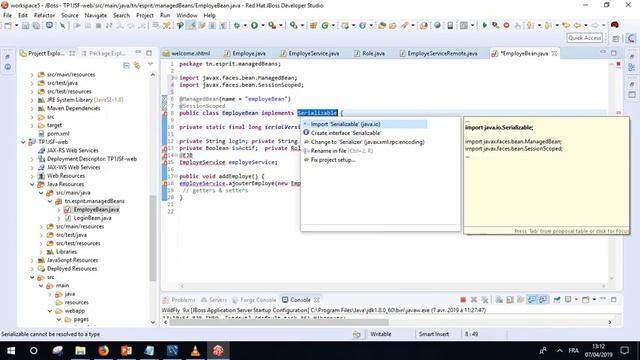Click the Open Console icon in Console view

click(586, 300)
